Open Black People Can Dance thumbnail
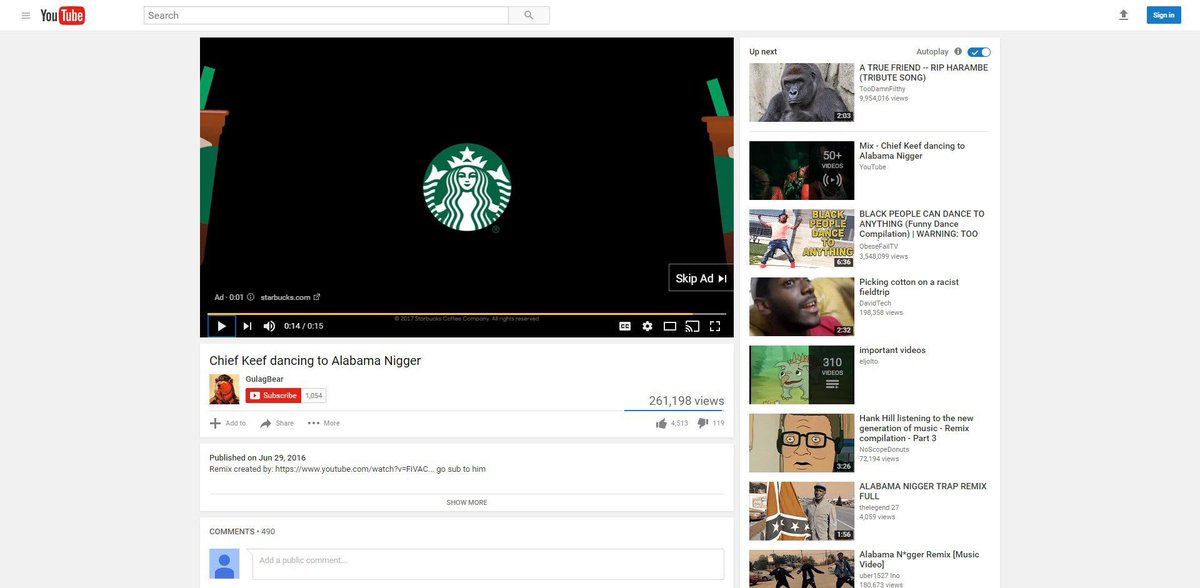Screen dimensions: 1200x588 tap(802, 238)
